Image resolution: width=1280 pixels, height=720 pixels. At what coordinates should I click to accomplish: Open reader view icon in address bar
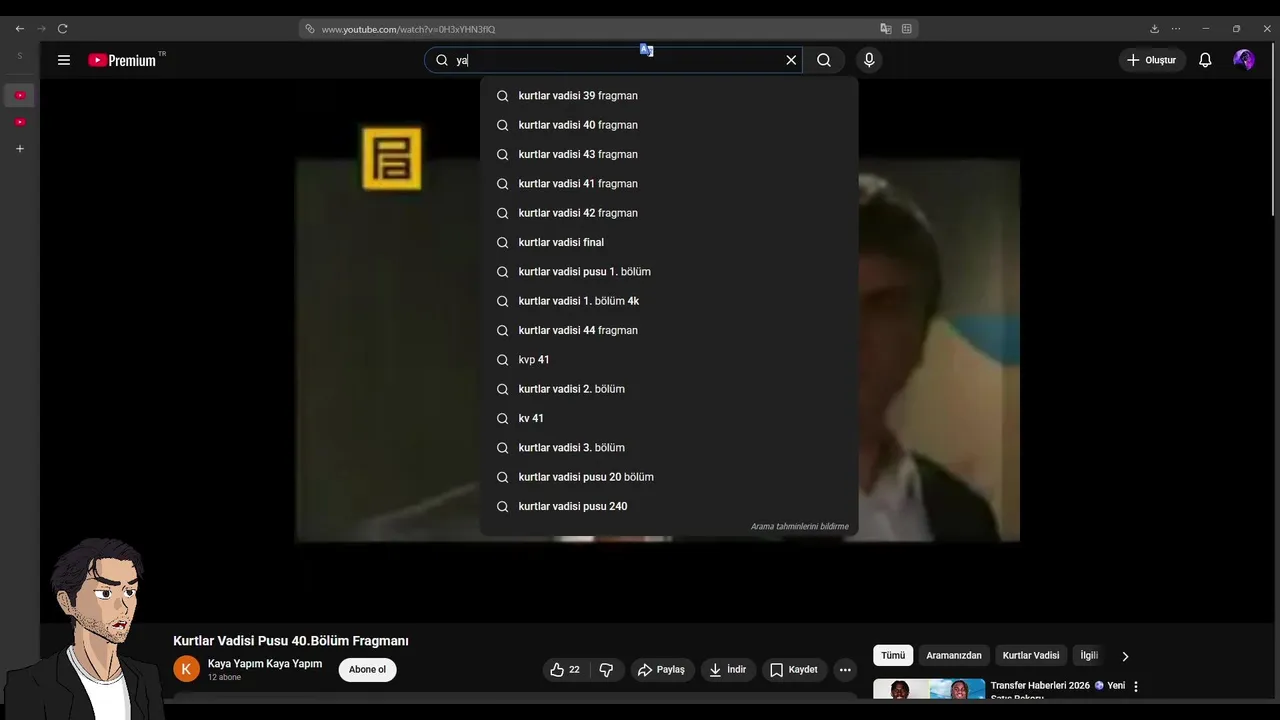point(906,29)
